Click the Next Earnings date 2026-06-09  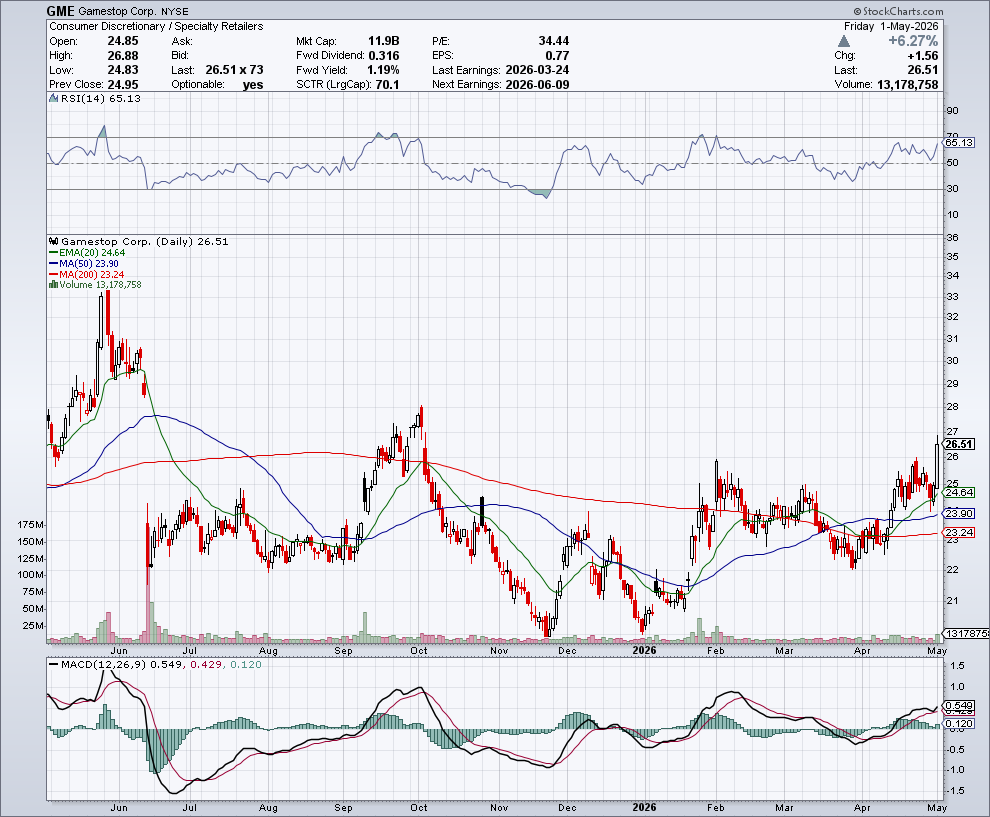click(x=537, y=85)
